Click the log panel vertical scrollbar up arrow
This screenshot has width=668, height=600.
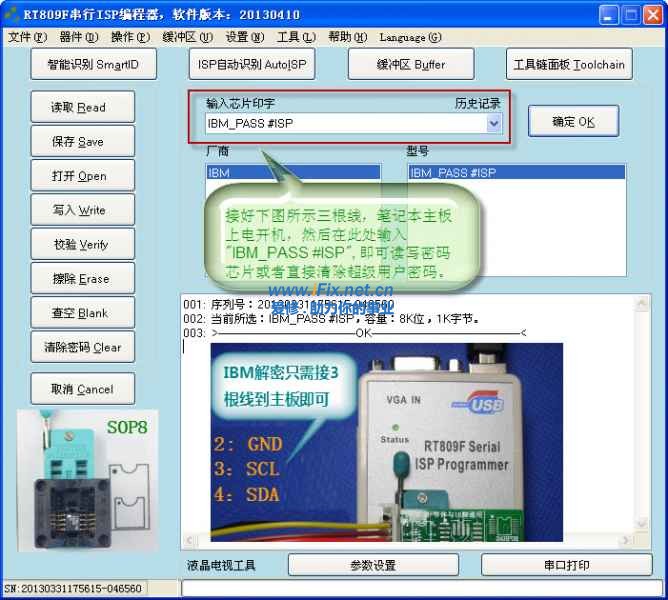click(642, 303)
